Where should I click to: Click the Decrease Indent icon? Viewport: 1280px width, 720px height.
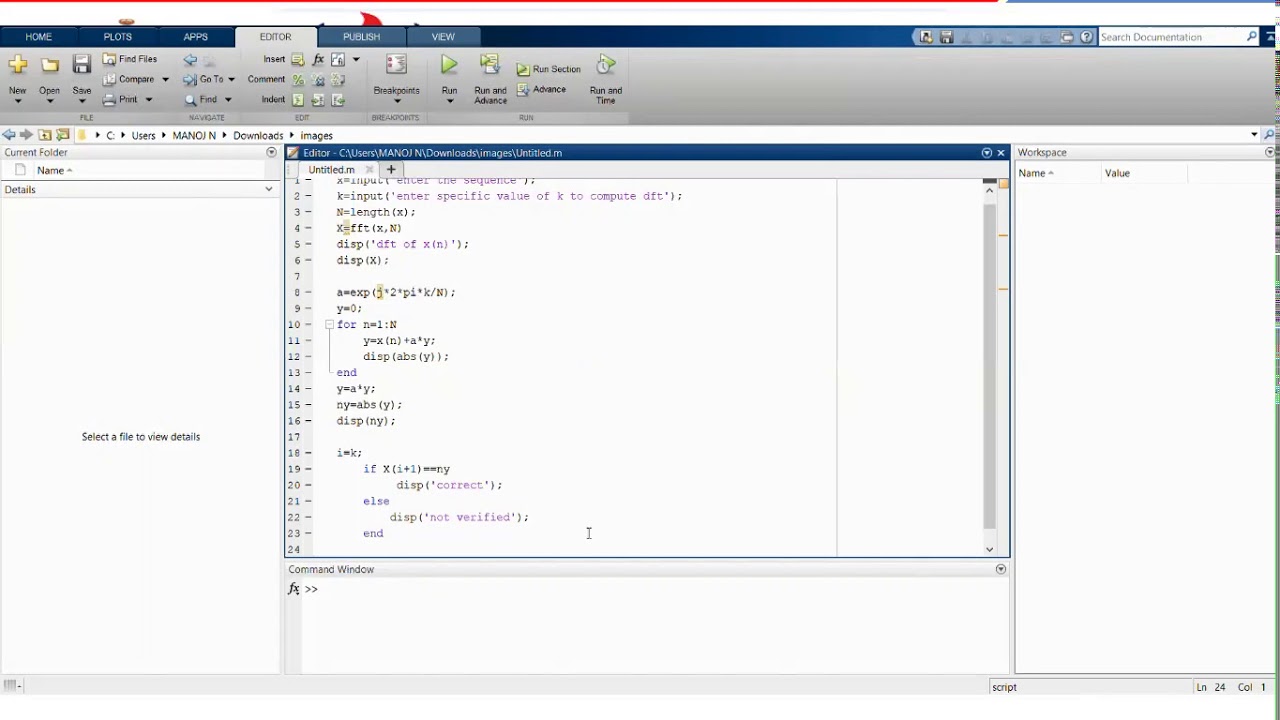[338, 99]
